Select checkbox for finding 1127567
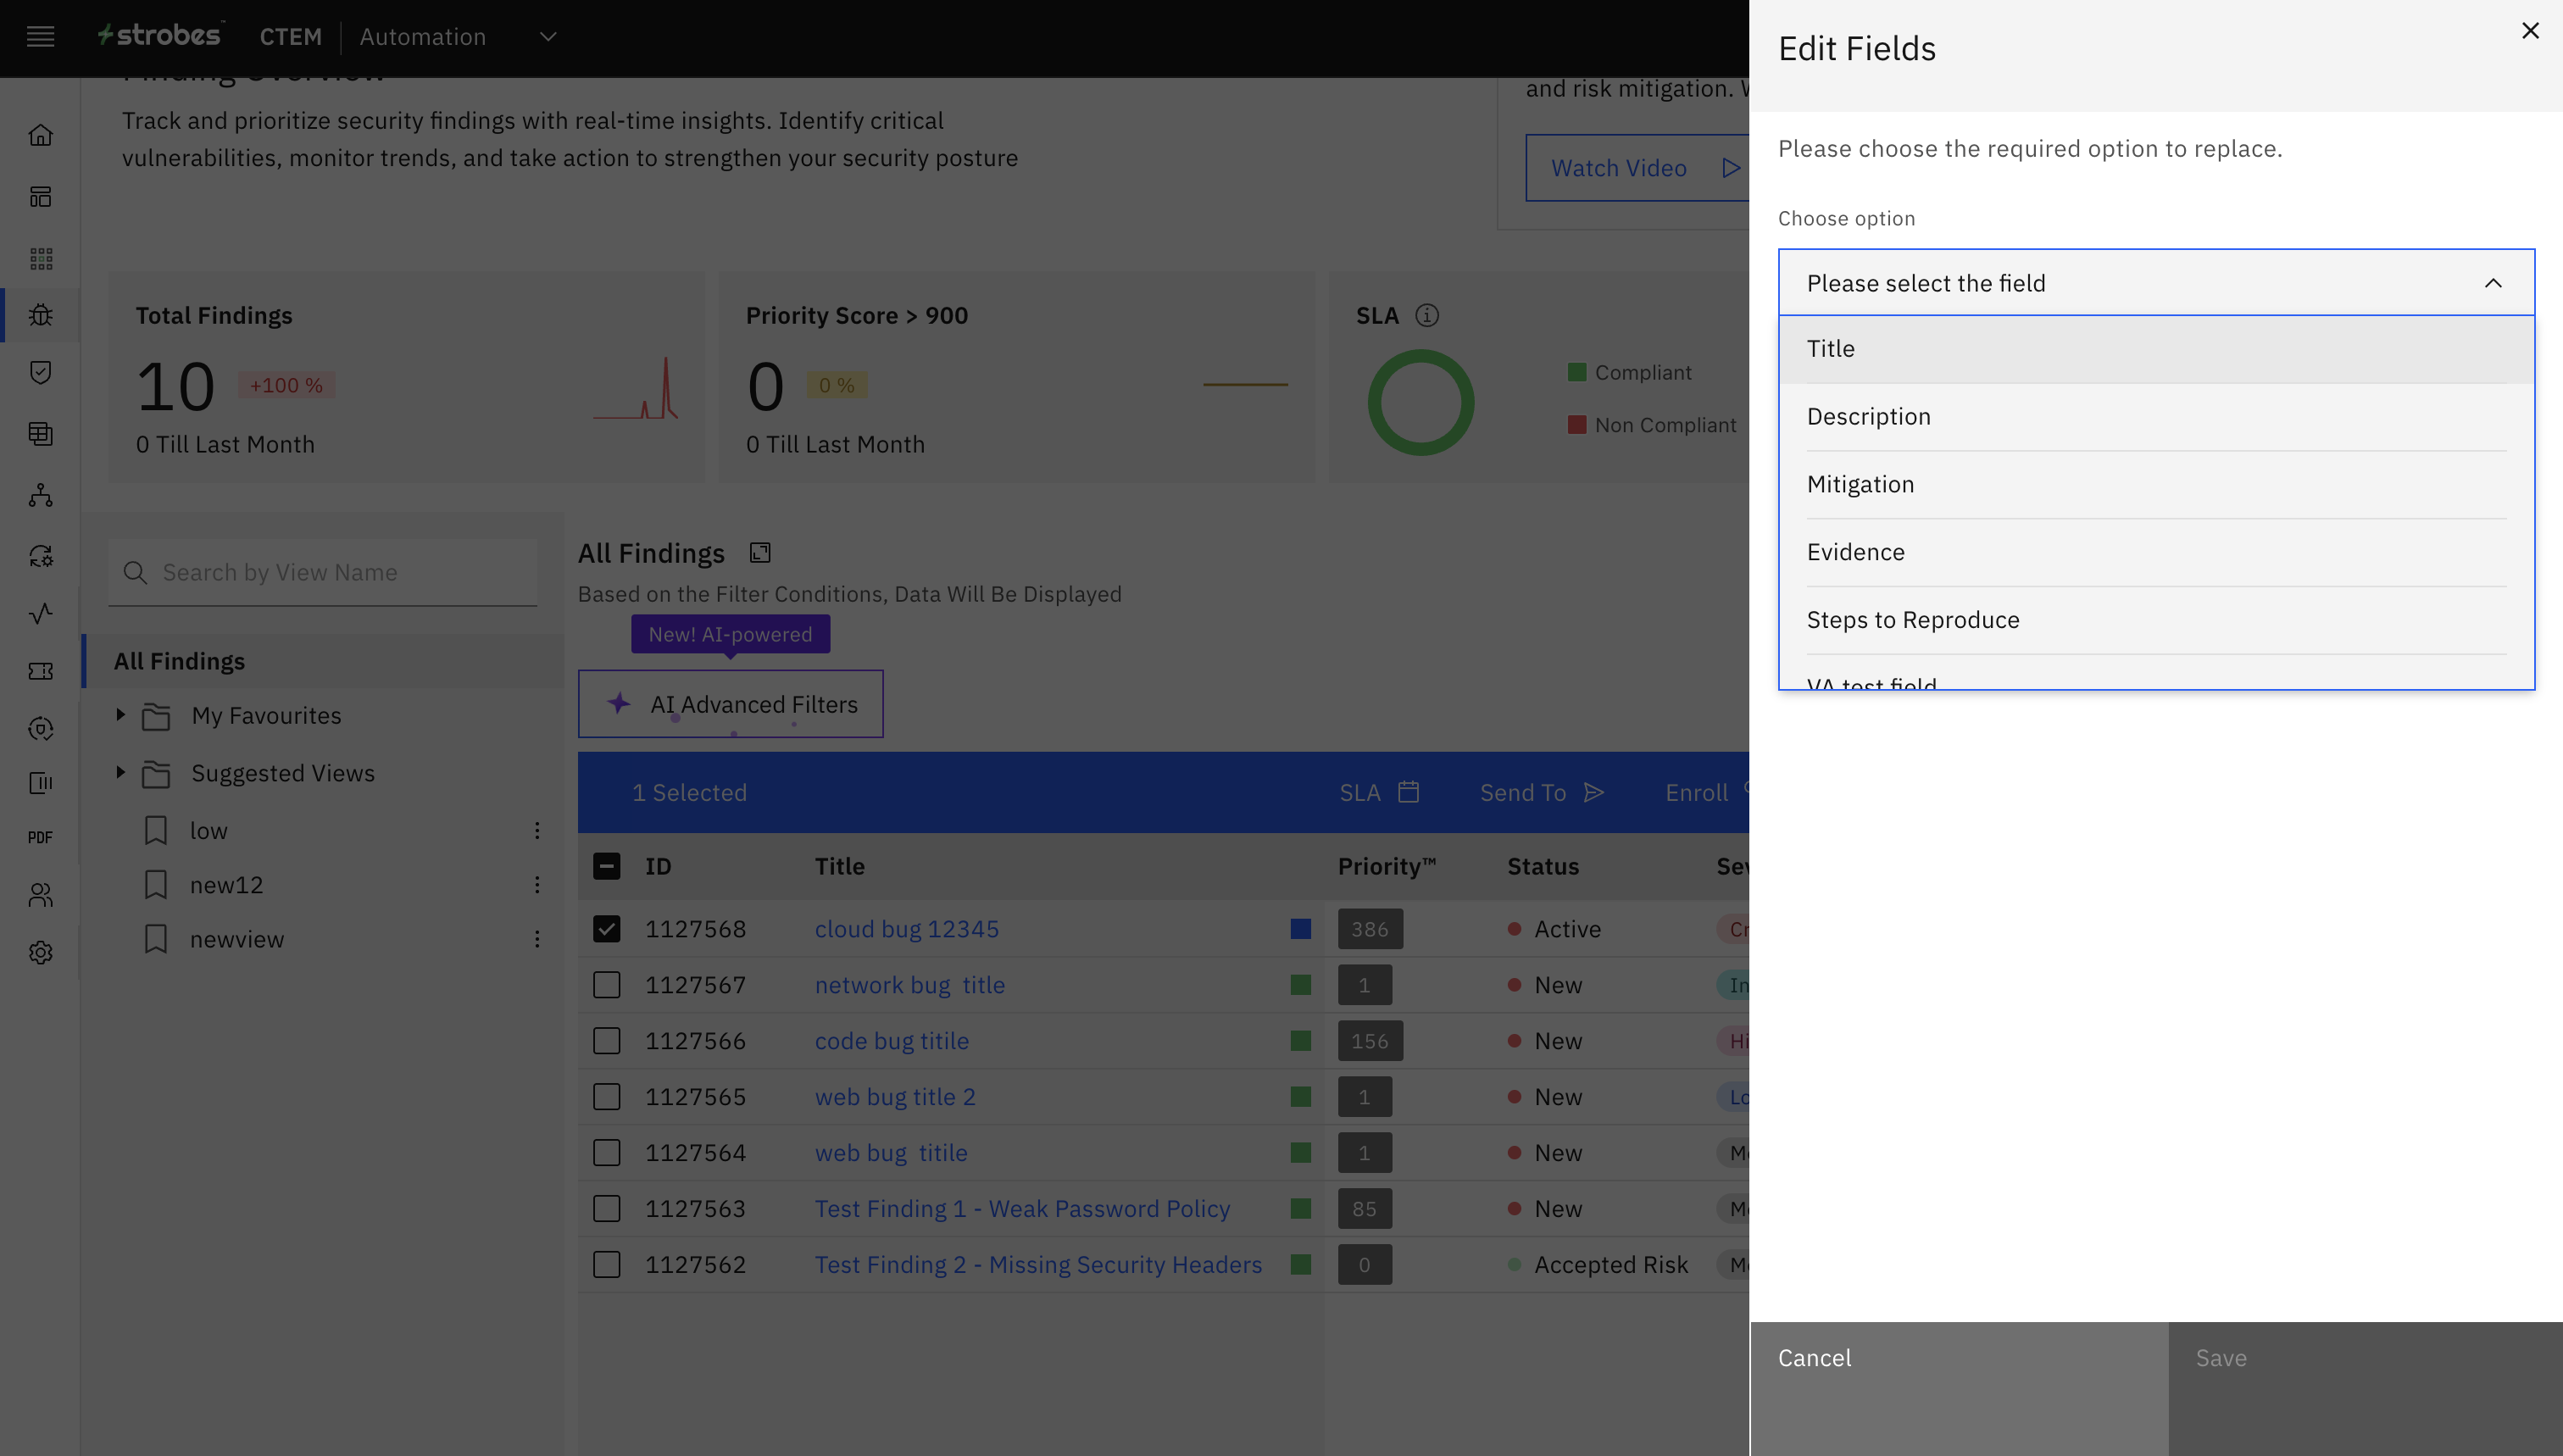Screen dimensions: 2563x1456 click(606, 985)
